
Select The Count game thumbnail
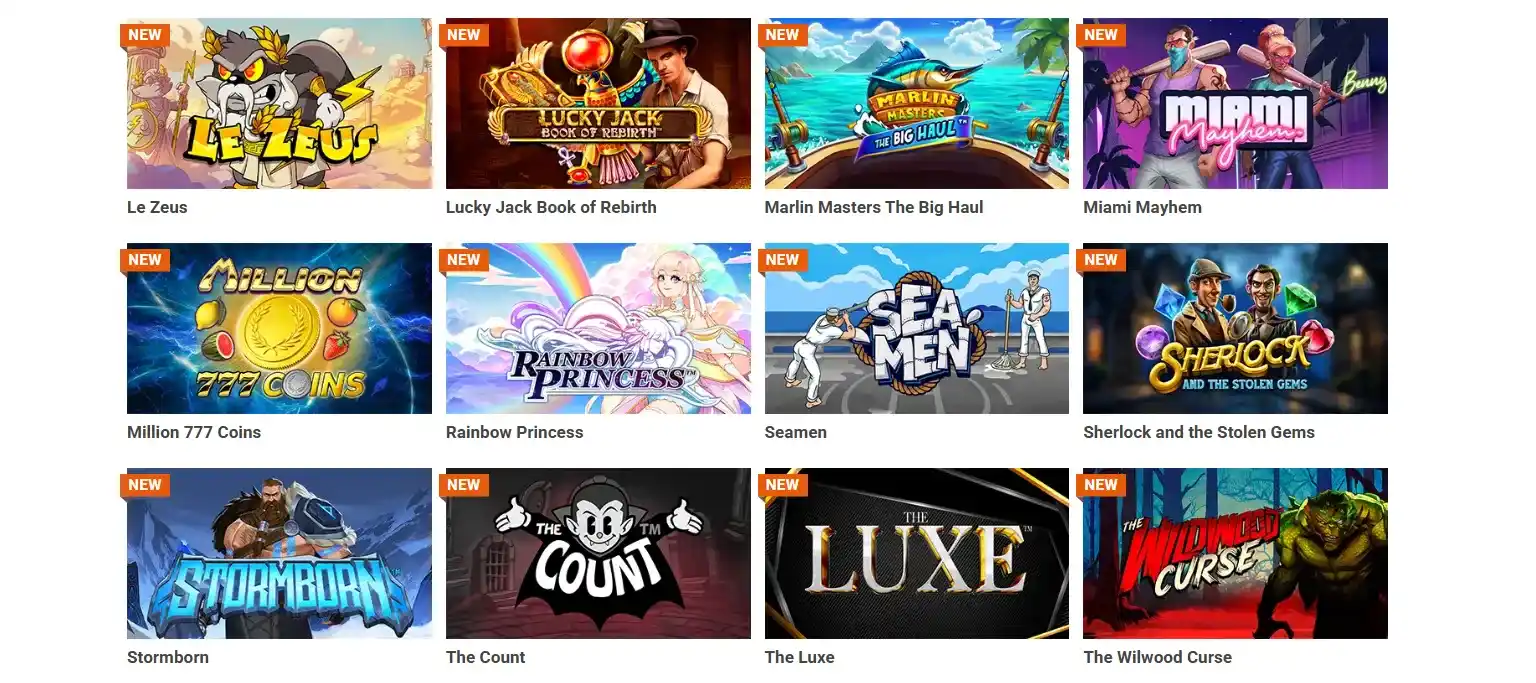tap(598, 553)
